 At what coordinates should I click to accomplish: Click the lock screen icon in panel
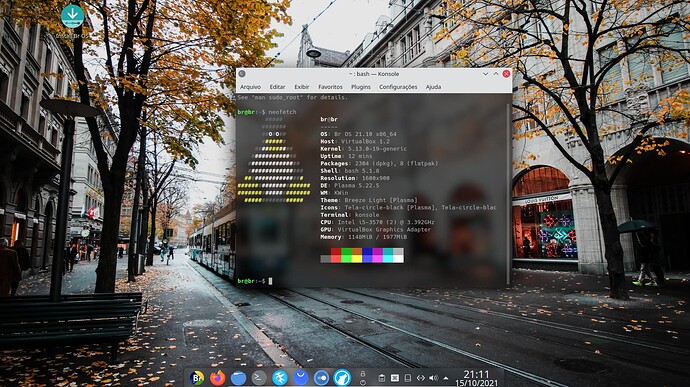point(363,373)
